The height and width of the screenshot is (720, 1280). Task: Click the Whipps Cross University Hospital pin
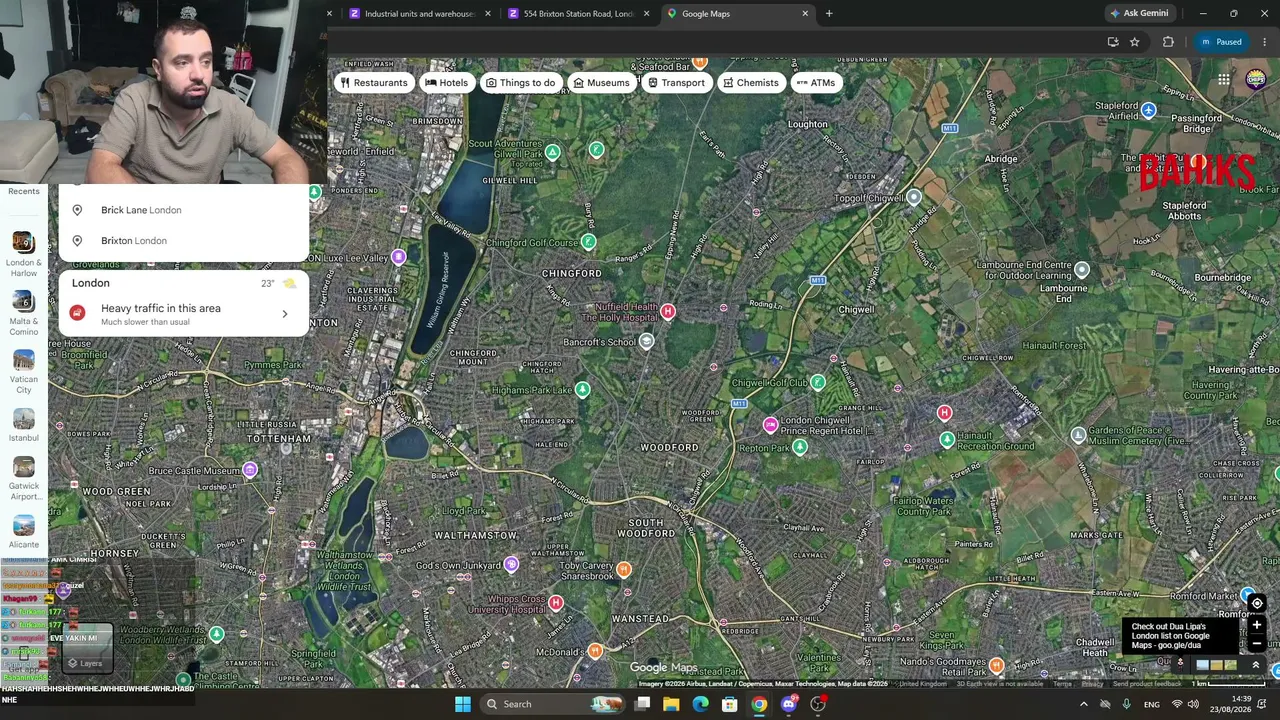click(x=556, y=603)
